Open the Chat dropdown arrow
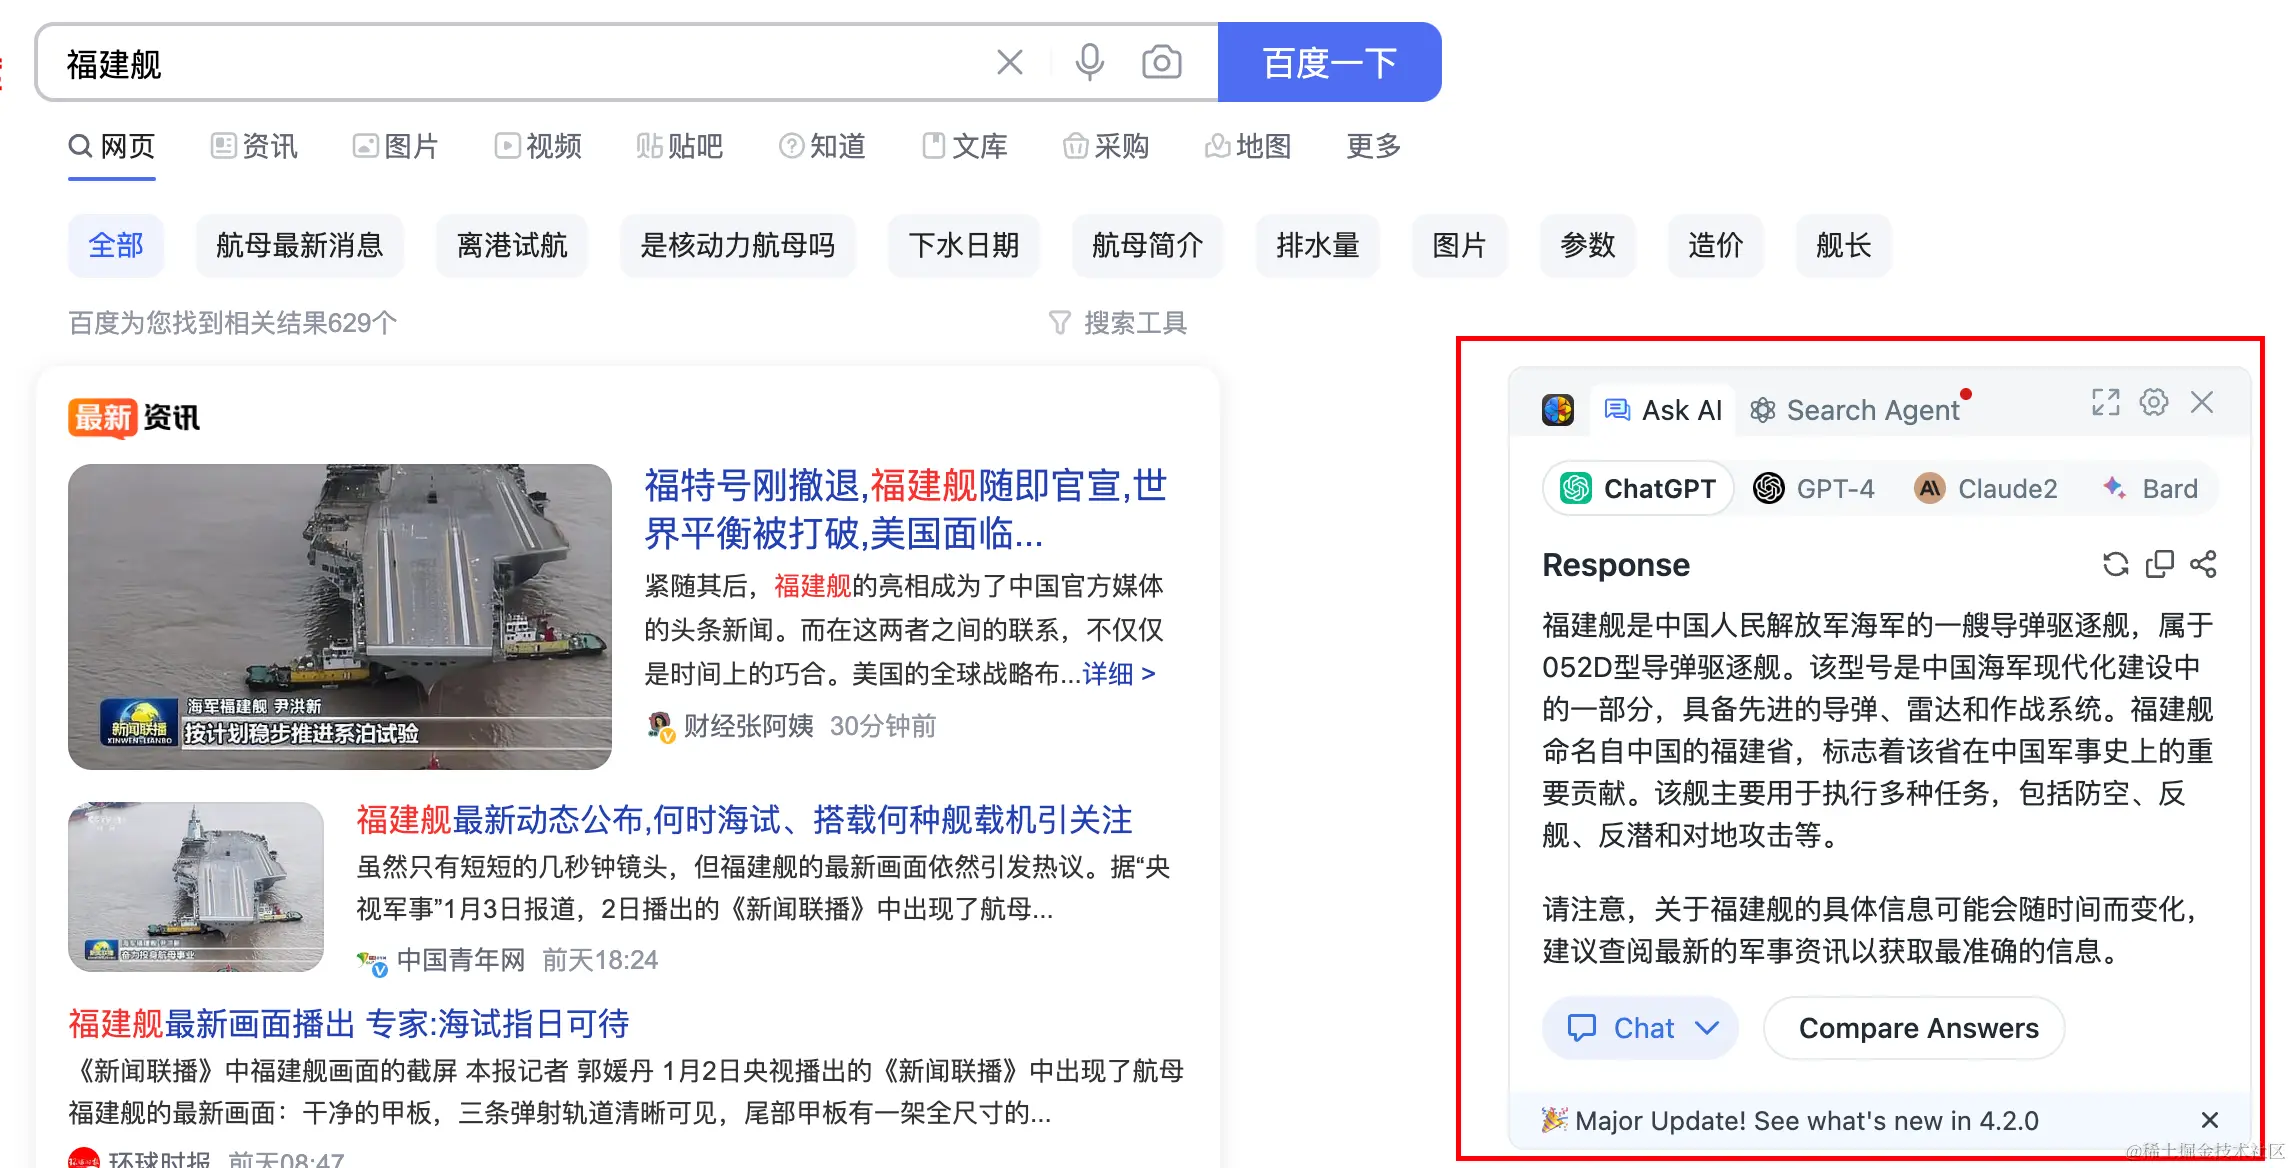Screen dimensions: 2292x1168 [x=1707, y=1028]
